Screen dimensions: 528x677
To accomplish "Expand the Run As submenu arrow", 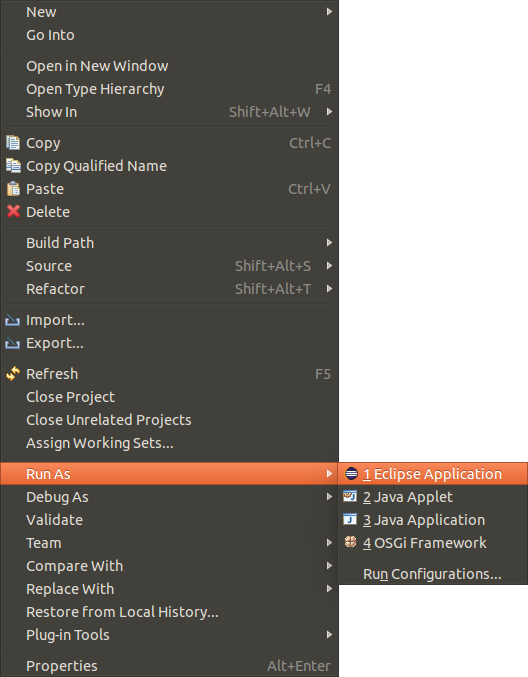I will coord(329,473).
